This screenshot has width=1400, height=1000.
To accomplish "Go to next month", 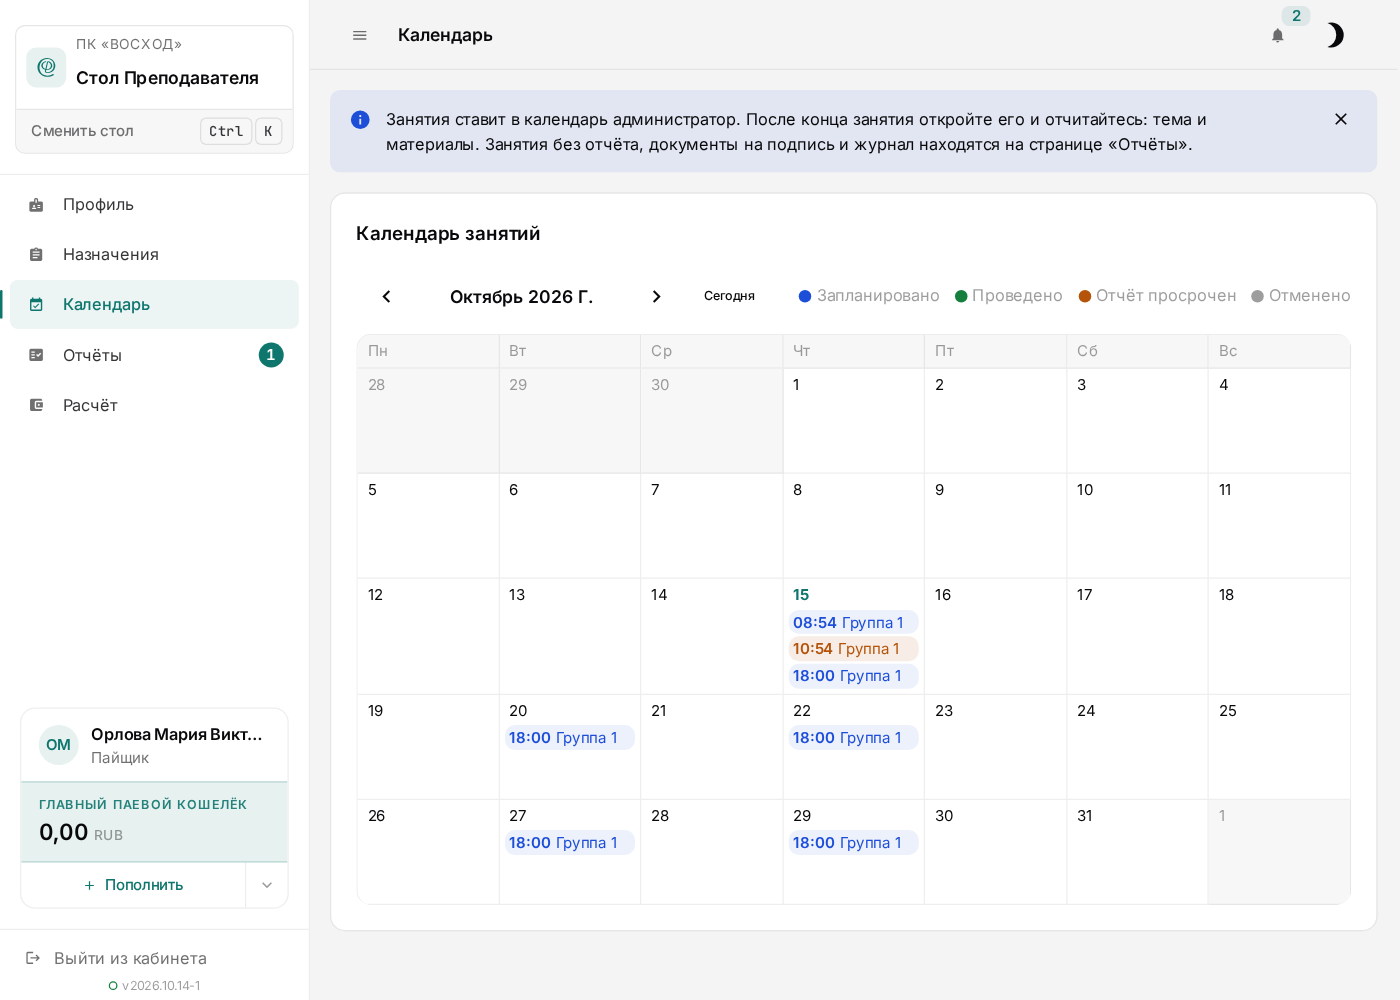I will 656,296.
